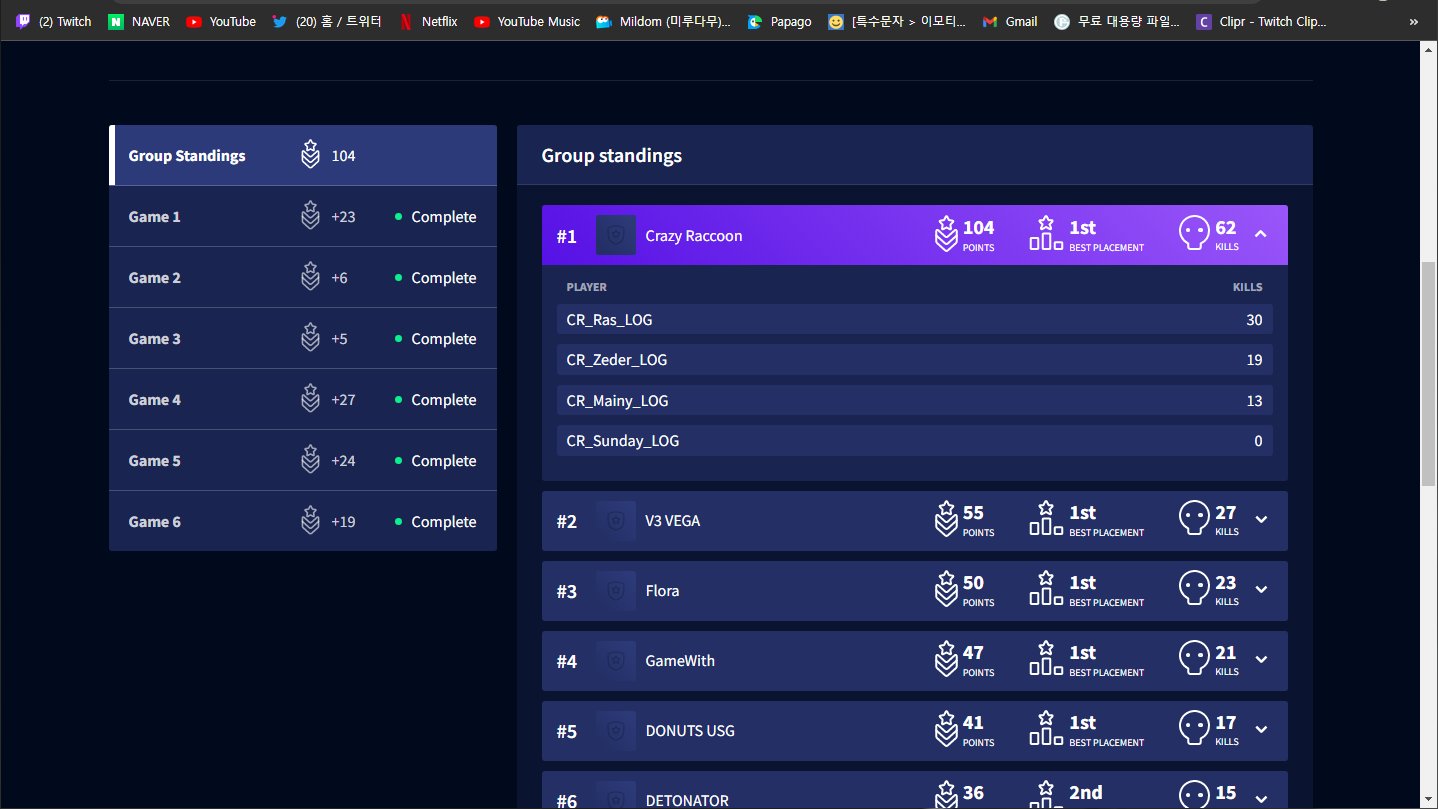The height and width of the screenshot is (809, 1438).
Task: Select the CR_Ras_LOG player row
Action: [x=915, y=320]
